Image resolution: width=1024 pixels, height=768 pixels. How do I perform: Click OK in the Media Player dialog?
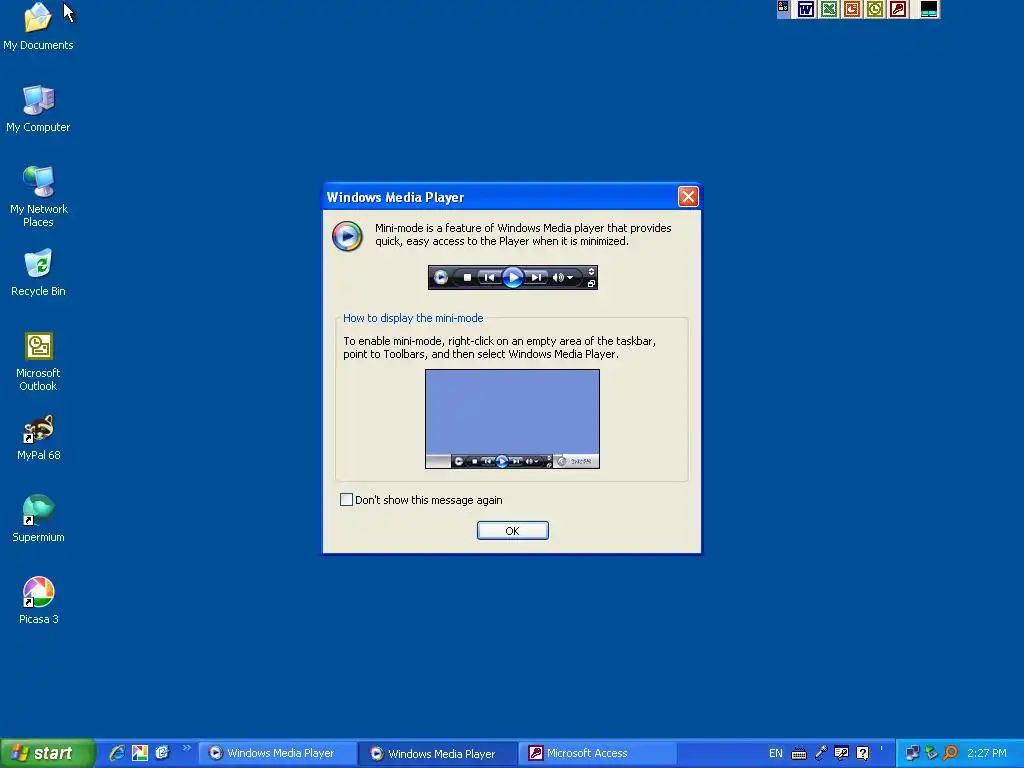coord(513,530)
